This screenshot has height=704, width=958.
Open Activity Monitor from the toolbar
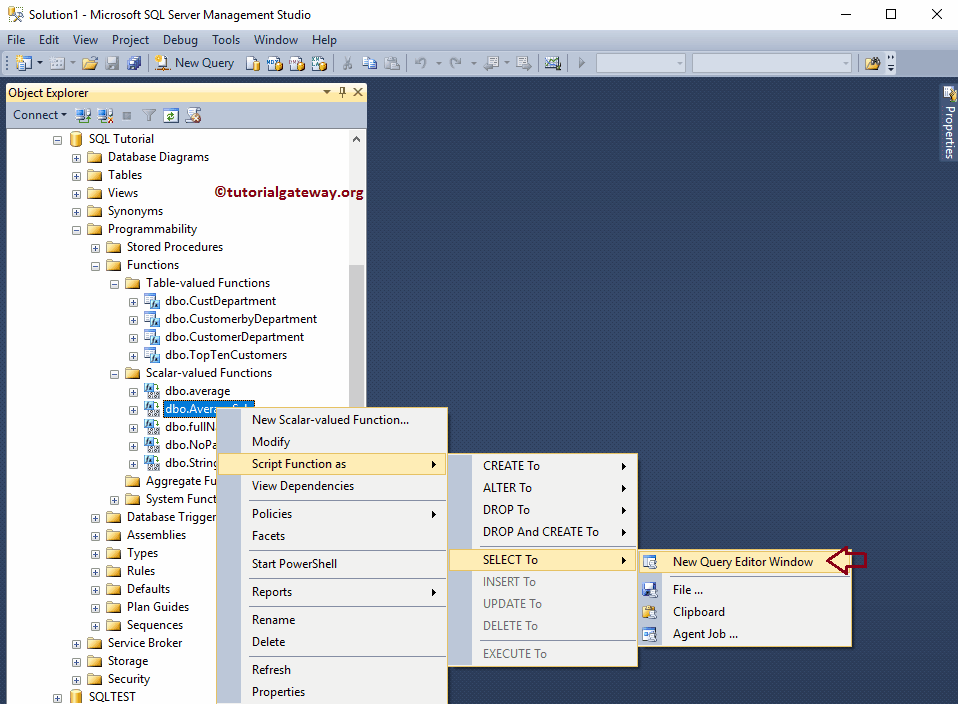[553, 63]
